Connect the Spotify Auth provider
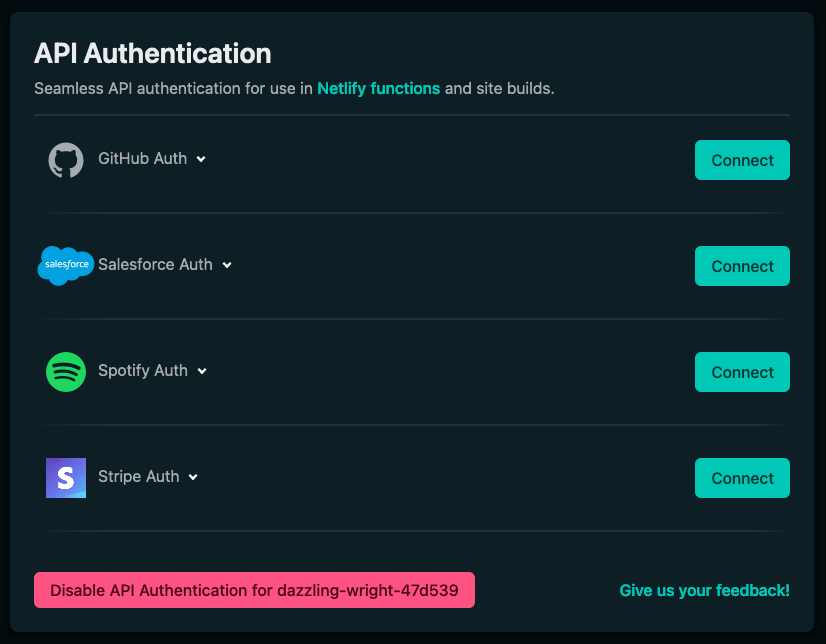Image resolution: width=826 pixels, height=644 pixels. click(742, 372)
